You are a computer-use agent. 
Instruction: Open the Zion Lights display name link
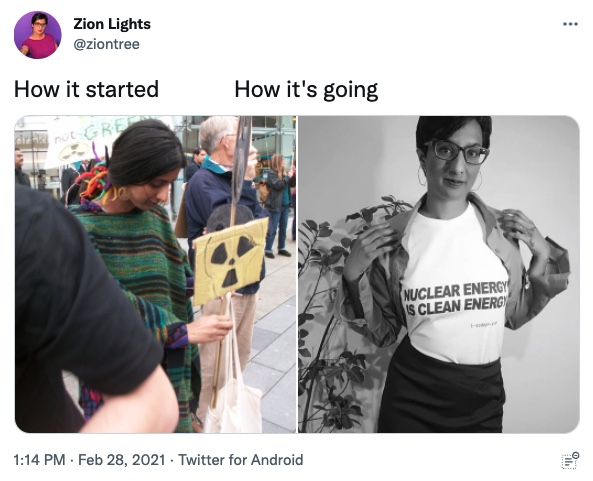click(112, 24)
